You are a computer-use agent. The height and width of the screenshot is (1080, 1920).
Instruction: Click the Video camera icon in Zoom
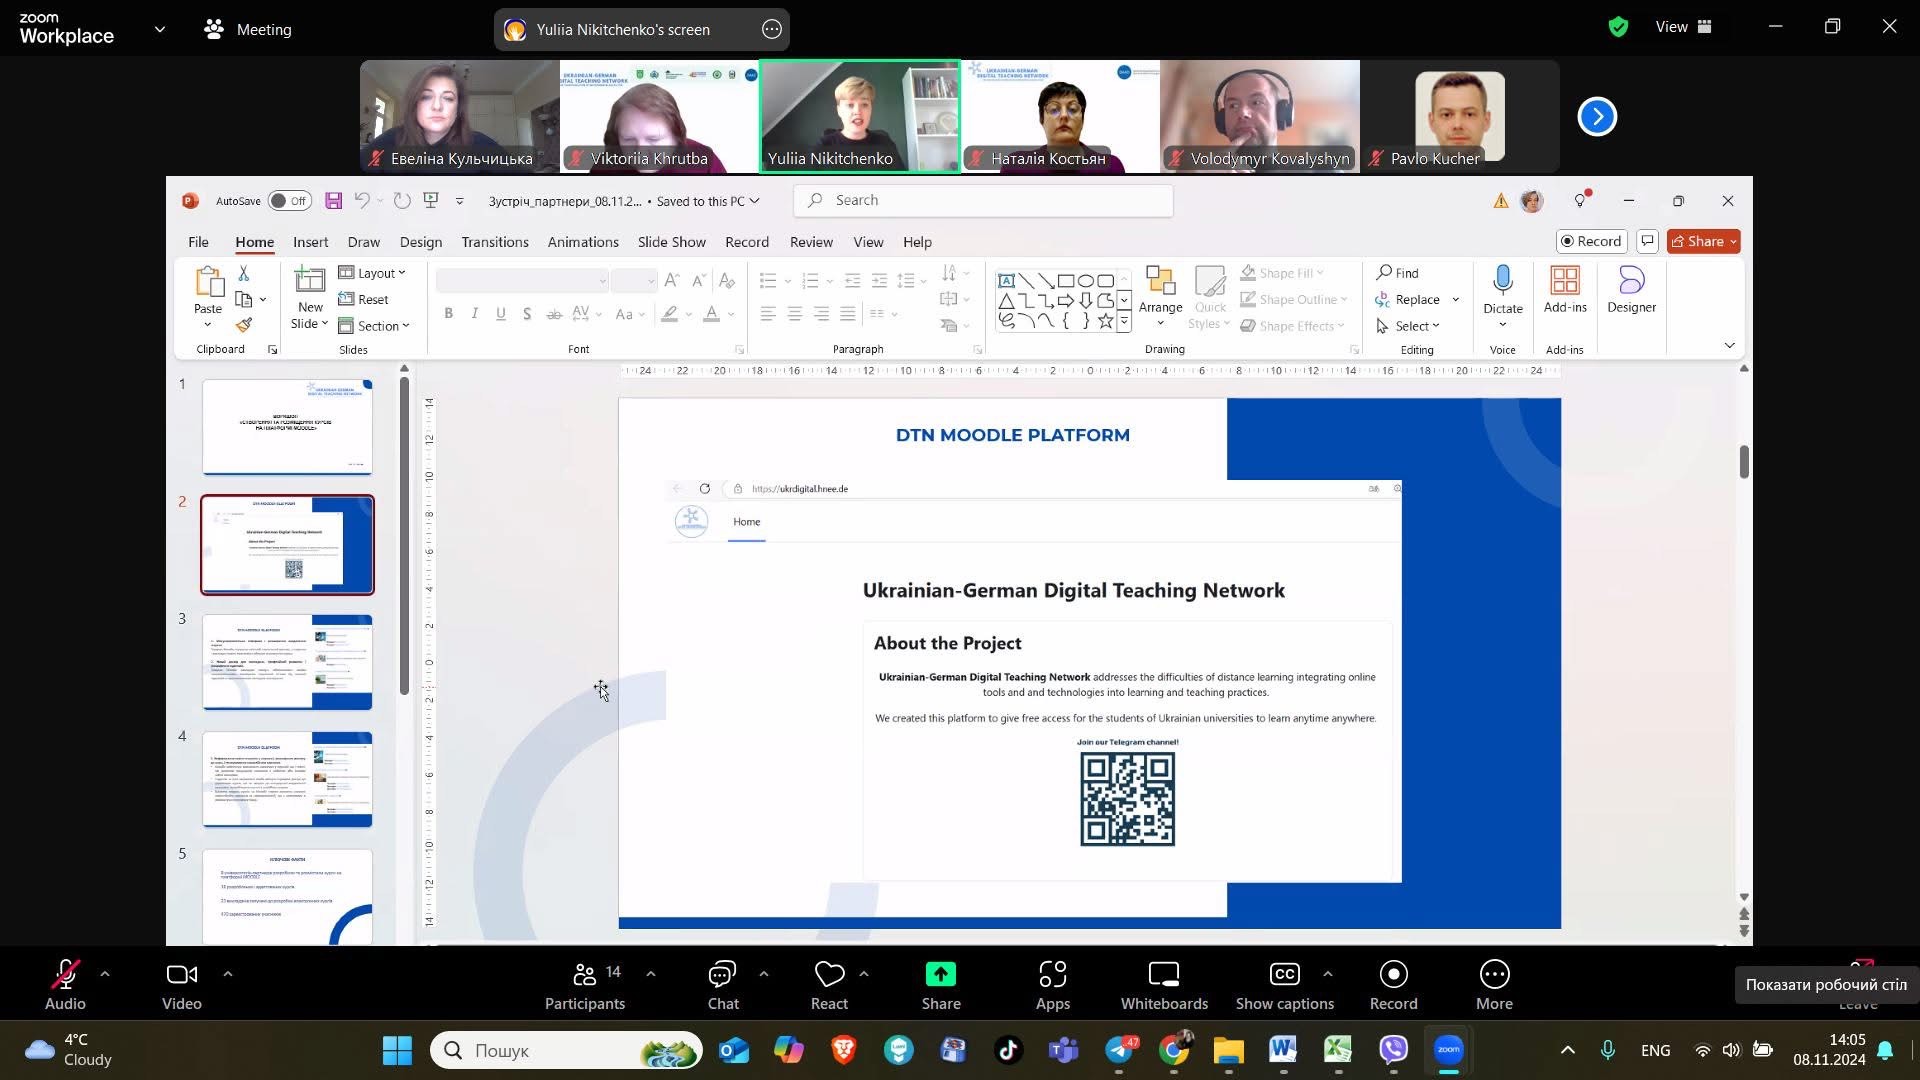(x=182, y=974)
